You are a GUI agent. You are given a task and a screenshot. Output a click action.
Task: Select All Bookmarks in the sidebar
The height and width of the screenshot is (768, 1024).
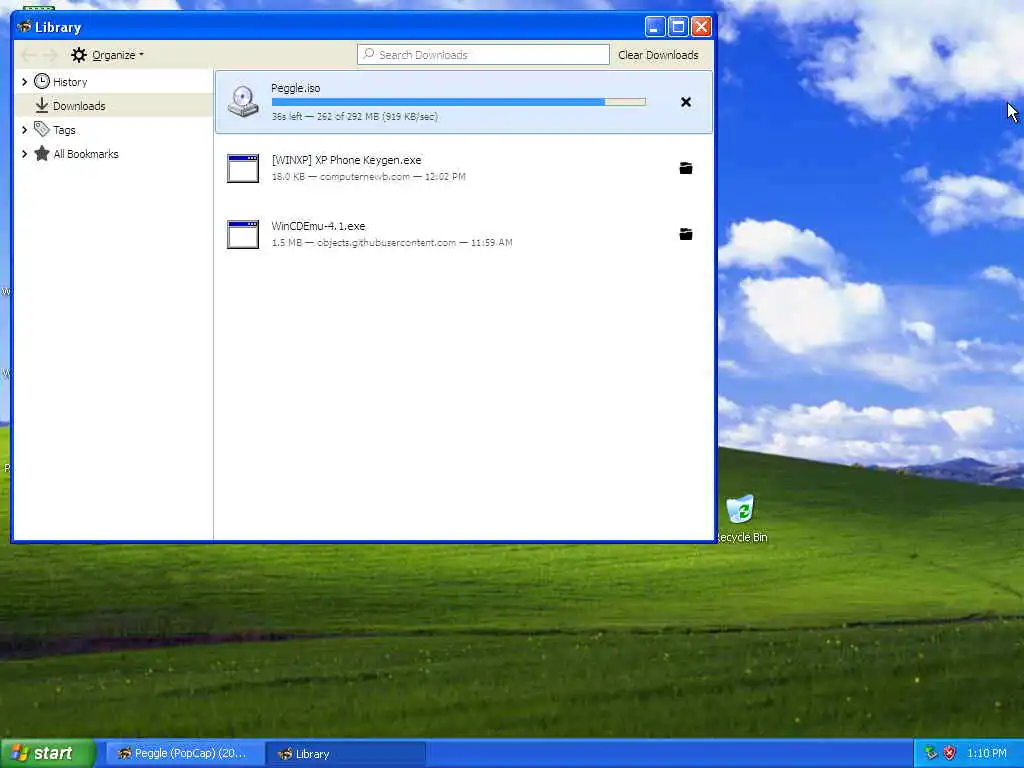click(114, 154)
